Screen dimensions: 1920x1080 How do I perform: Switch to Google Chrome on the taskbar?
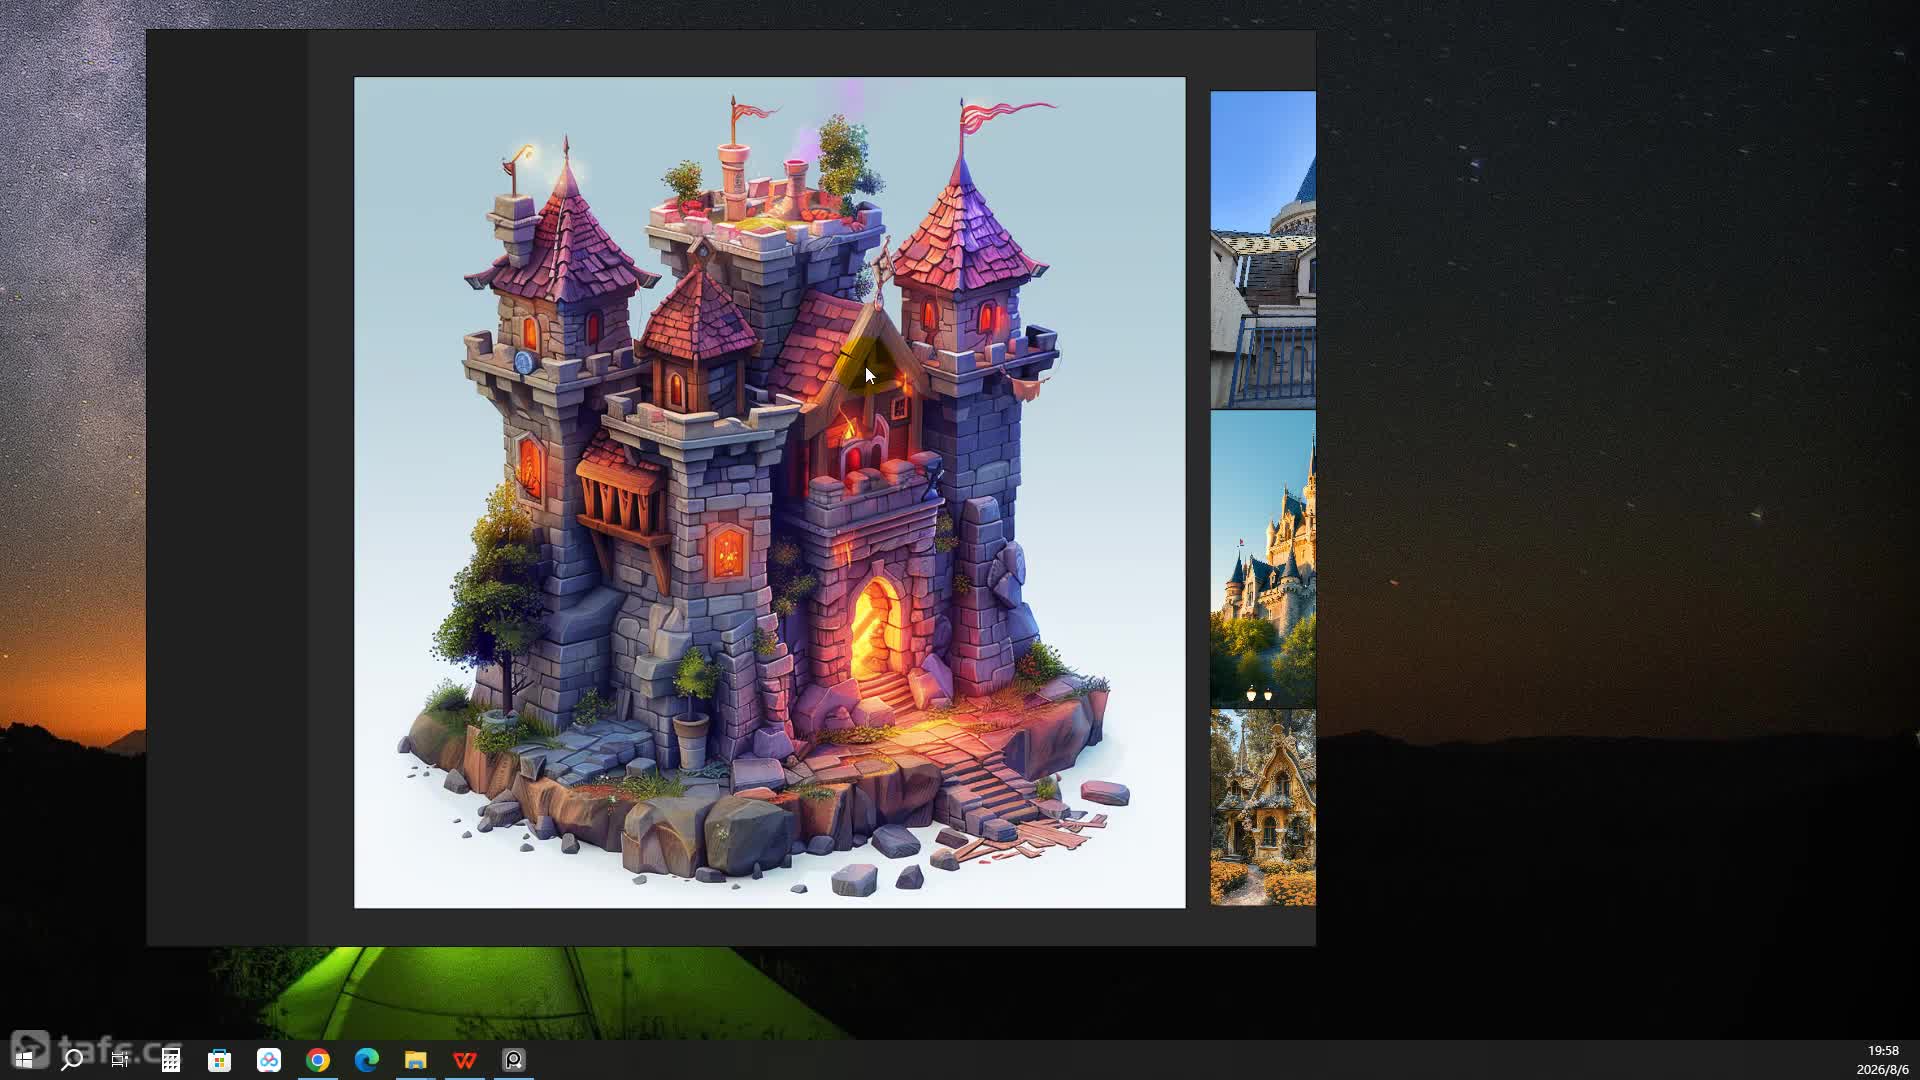coord(318,1059)
